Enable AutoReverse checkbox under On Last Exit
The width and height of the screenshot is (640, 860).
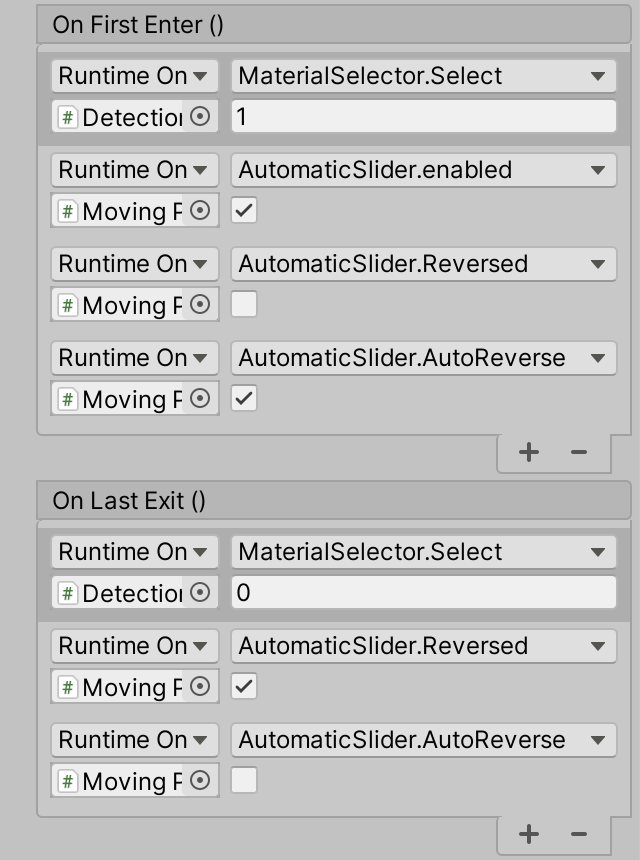[244, 781]
